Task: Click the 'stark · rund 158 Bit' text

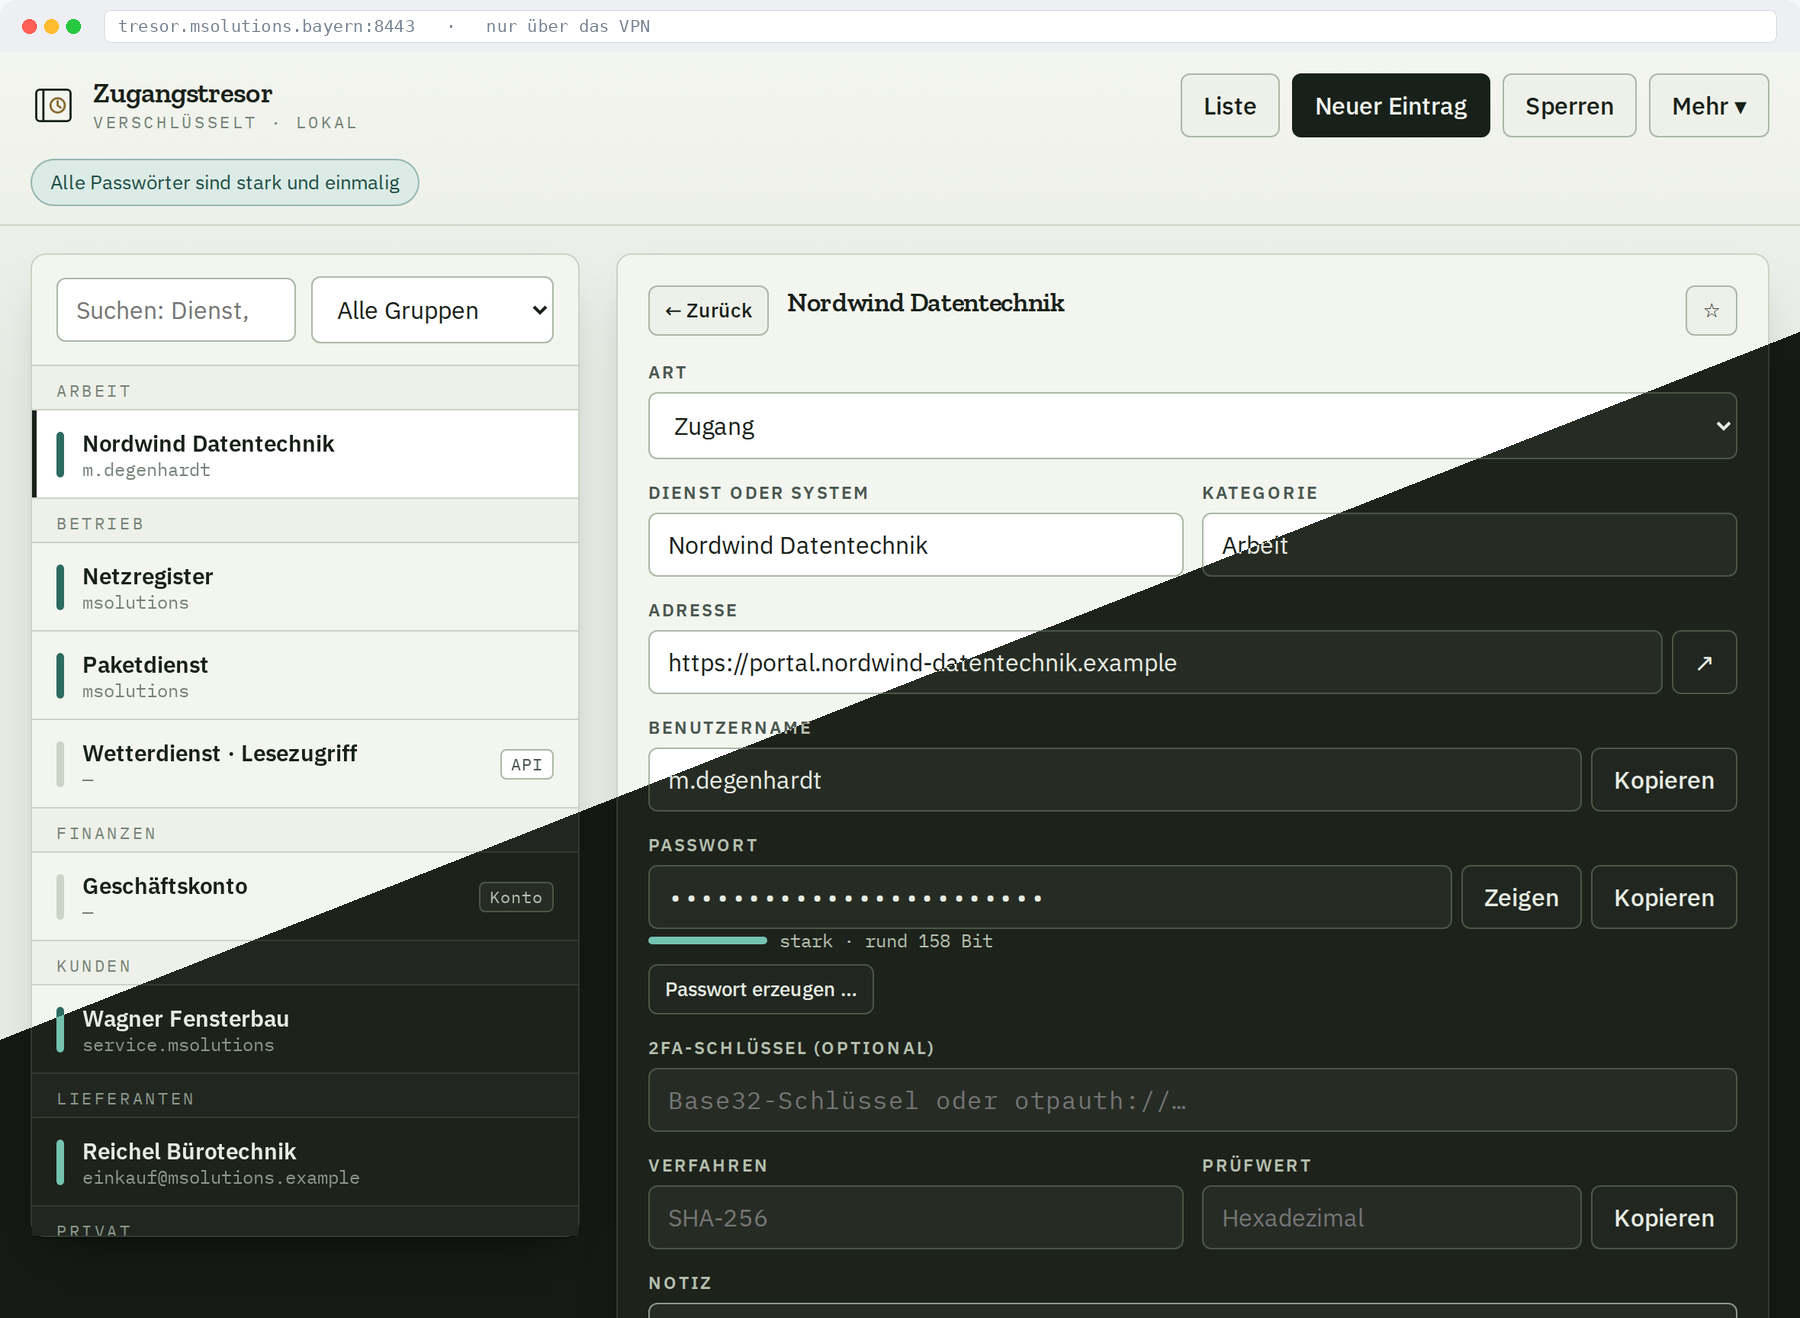Action: click(x=886, y=941)
